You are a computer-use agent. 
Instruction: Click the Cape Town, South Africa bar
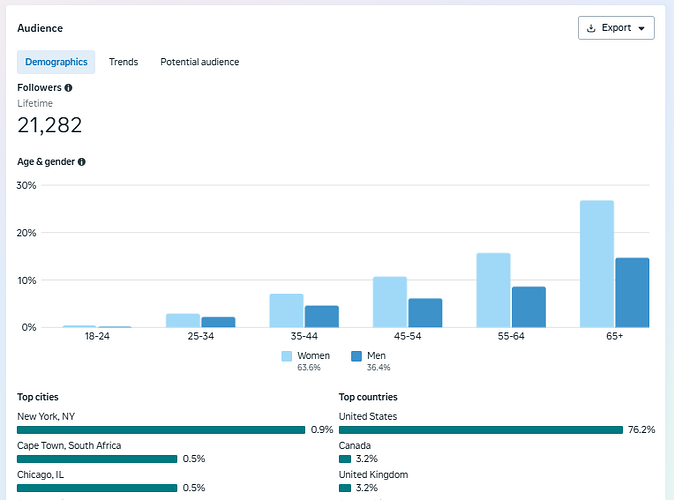pyautogui.click(x=97, y=459)
